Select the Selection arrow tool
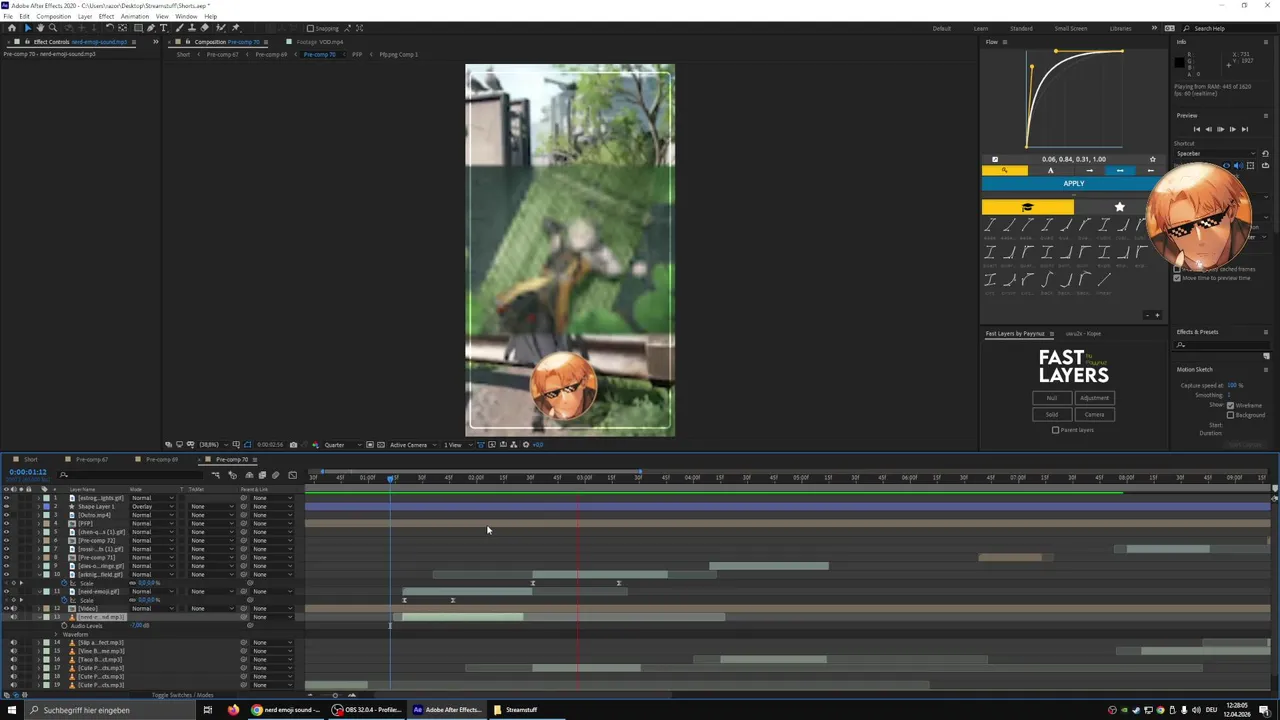 tap(27, 28)
